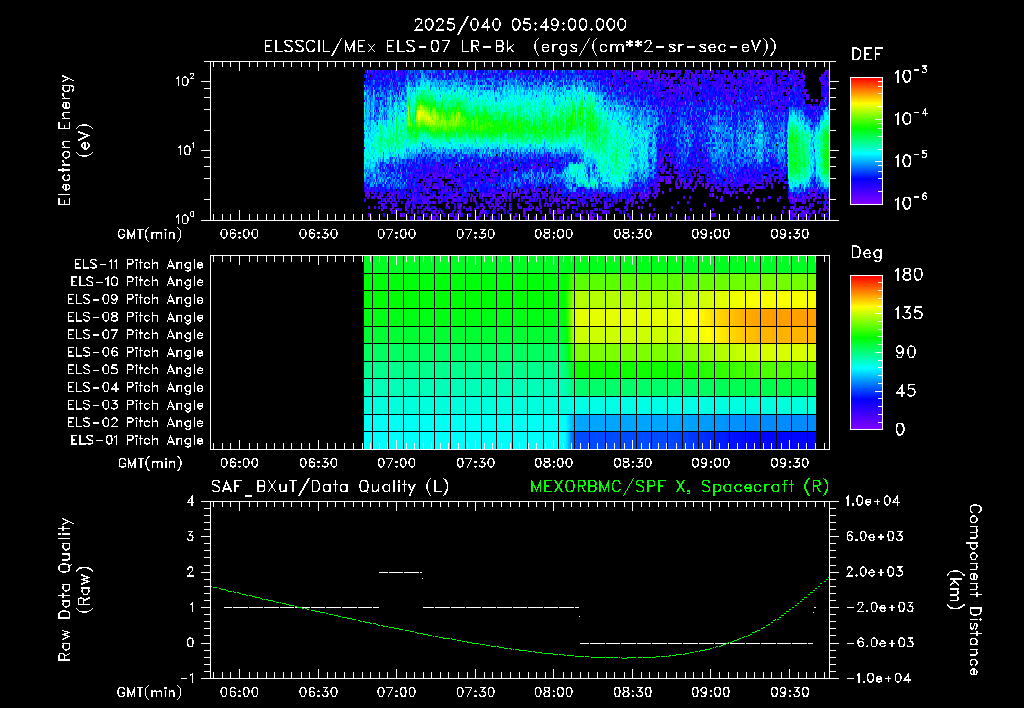This screenshot has height=708, width=1024.
Task: Select the ELS-05 Pitch Angle row label
Action: pyautogui.click(x=135, y=370)
